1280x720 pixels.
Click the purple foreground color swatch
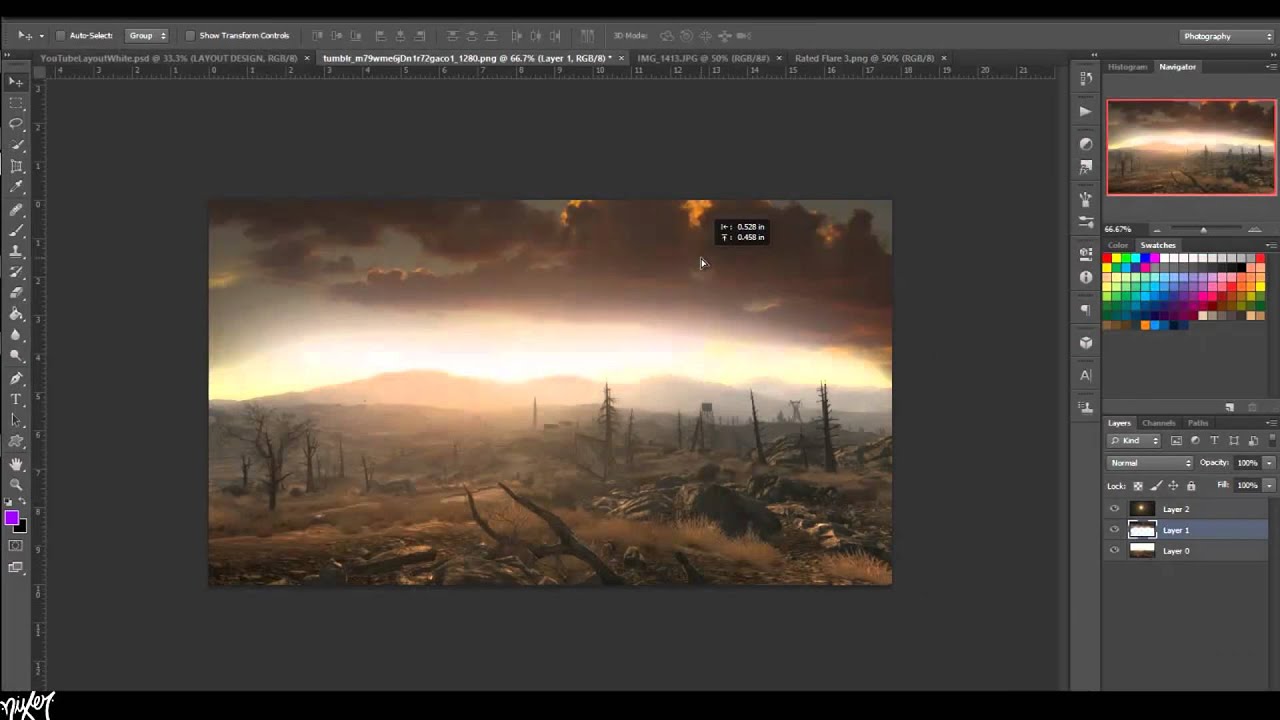point(11,518)
